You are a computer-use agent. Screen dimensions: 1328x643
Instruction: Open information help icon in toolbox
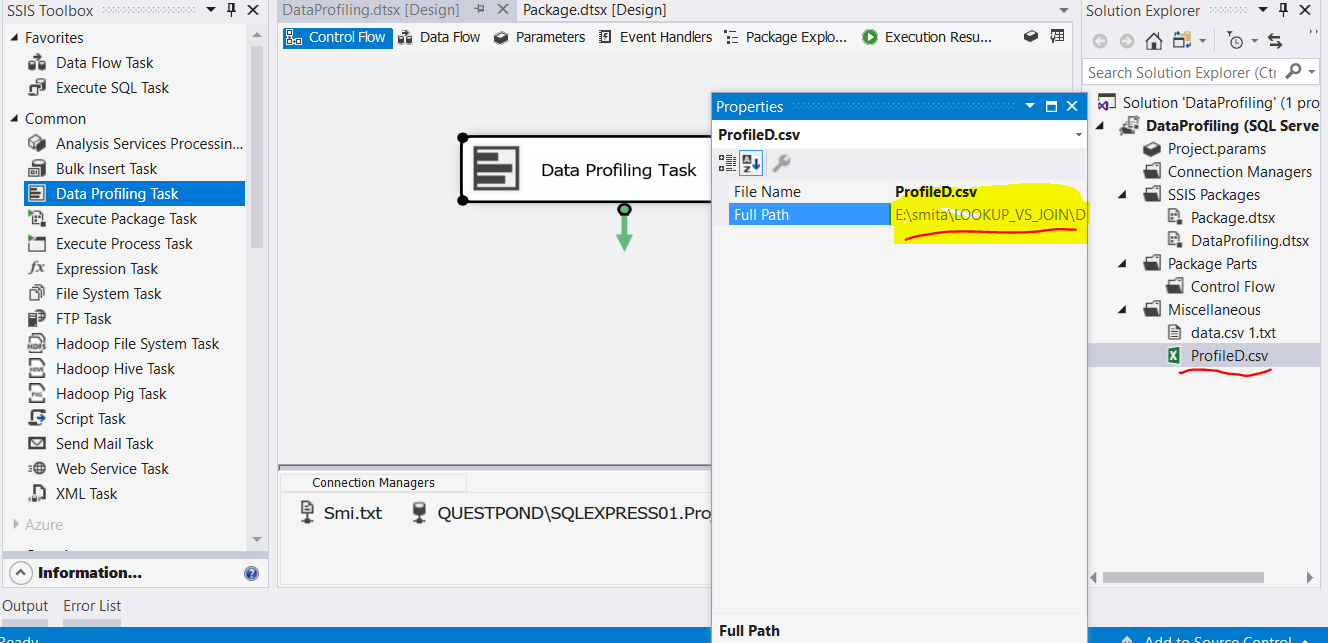[251, 573]
